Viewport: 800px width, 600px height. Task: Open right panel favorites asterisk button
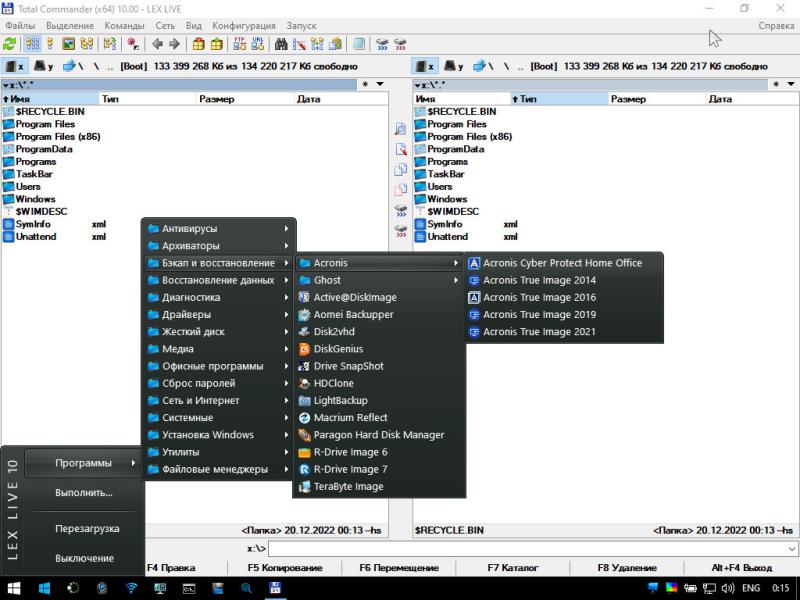776,84
